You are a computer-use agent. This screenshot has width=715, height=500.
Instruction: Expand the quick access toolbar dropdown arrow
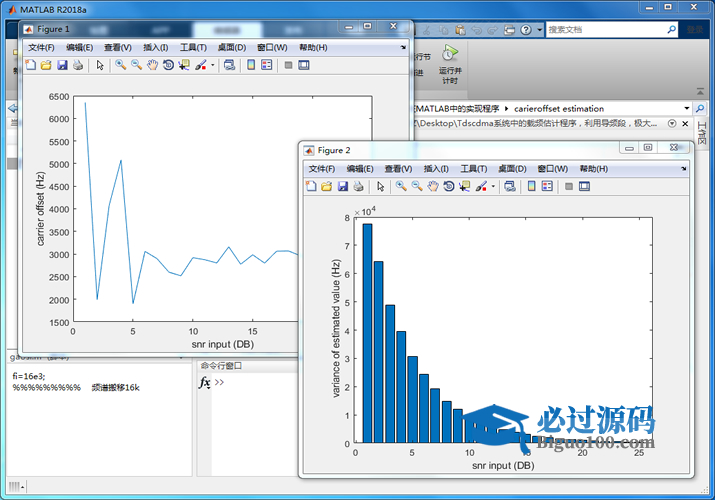[x=539, y=30]
